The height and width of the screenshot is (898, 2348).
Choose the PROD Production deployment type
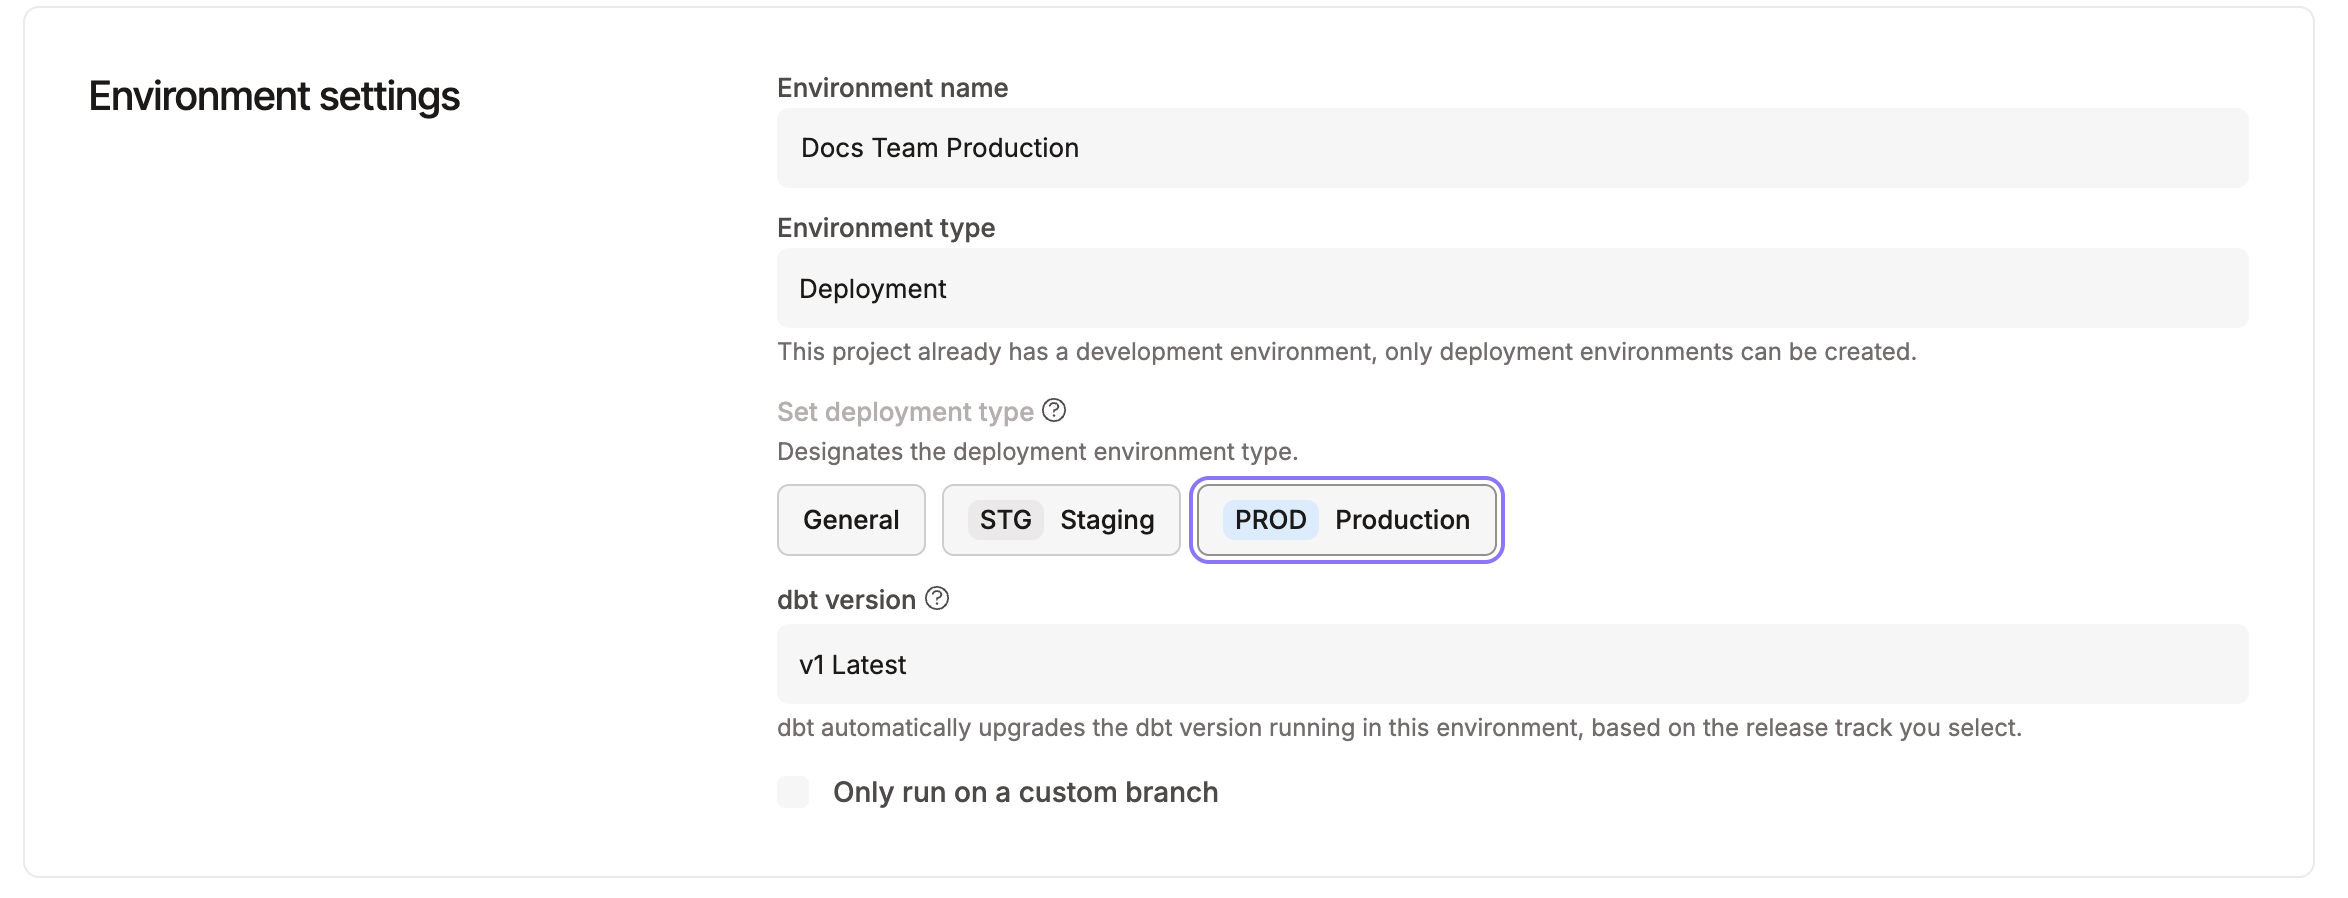(x=1347, y=520)
